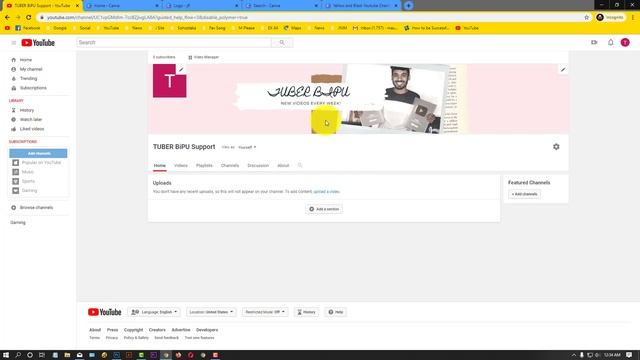Viewport: 640px width, 360px height.
Task: Switch to the Playlists tab
Action: coord(204,165)
